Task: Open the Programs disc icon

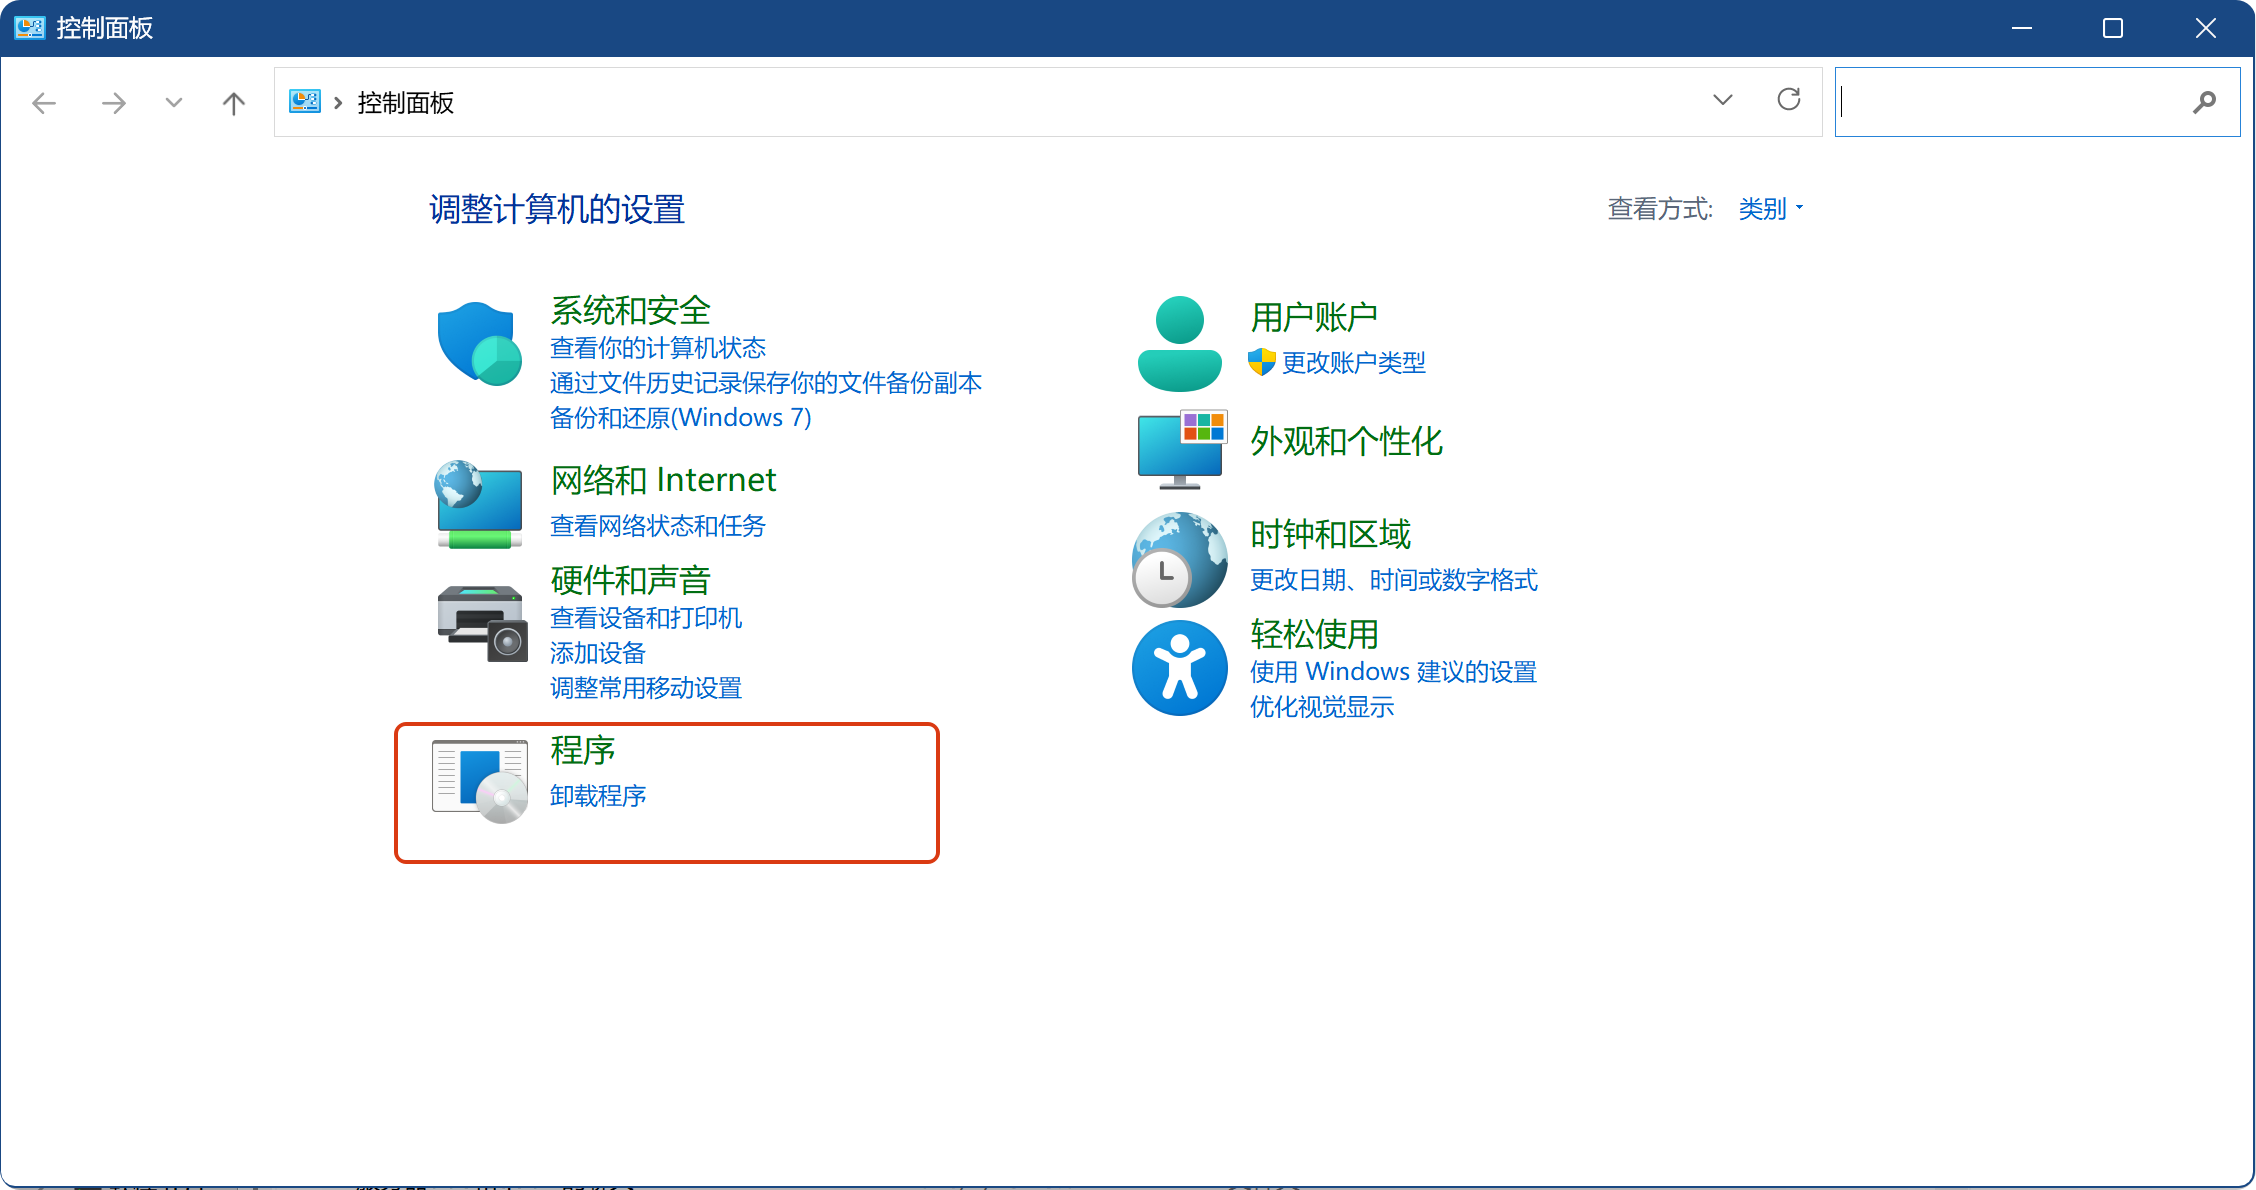Action: pyautogui.click(x=480, y=781)
